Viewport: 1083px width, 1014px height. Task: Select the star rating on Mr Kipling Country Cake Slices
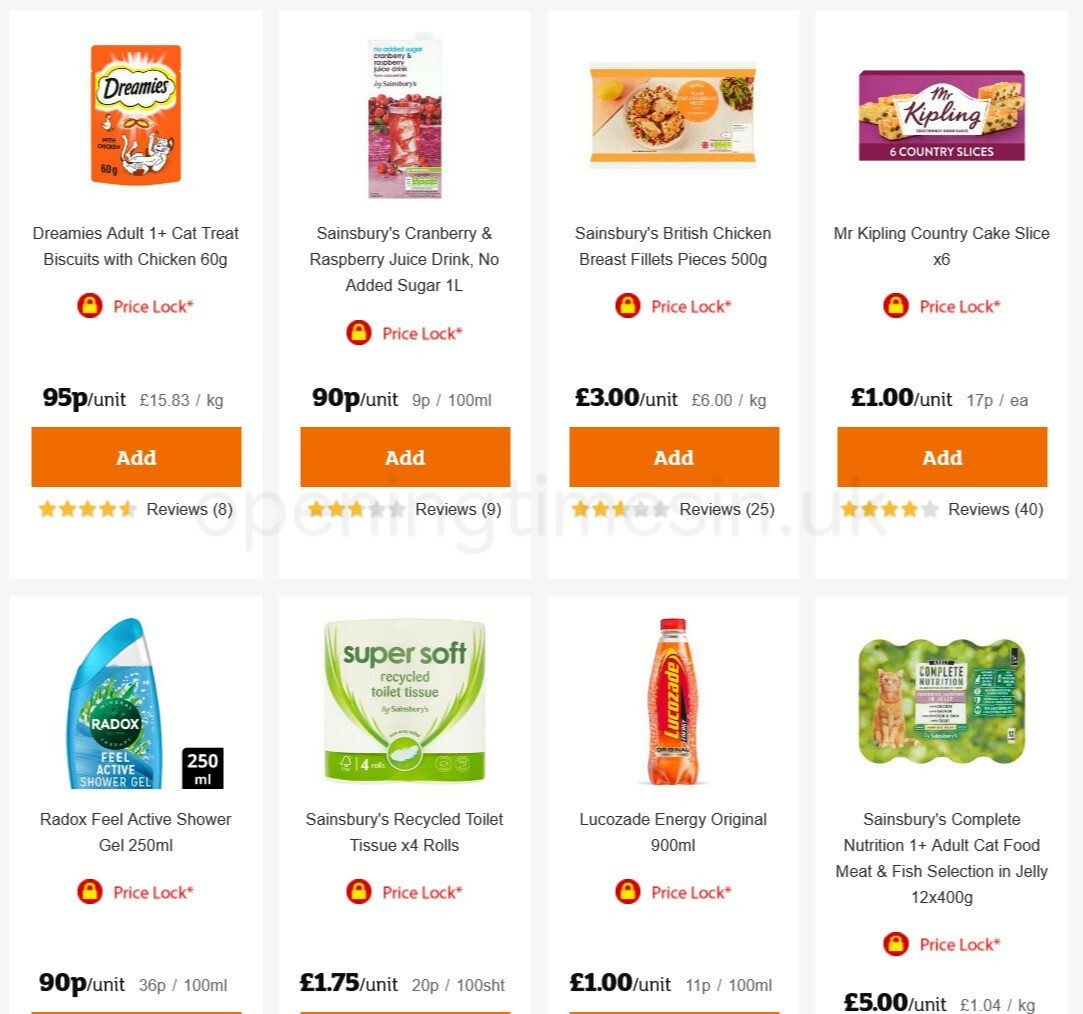pos(890,509)
